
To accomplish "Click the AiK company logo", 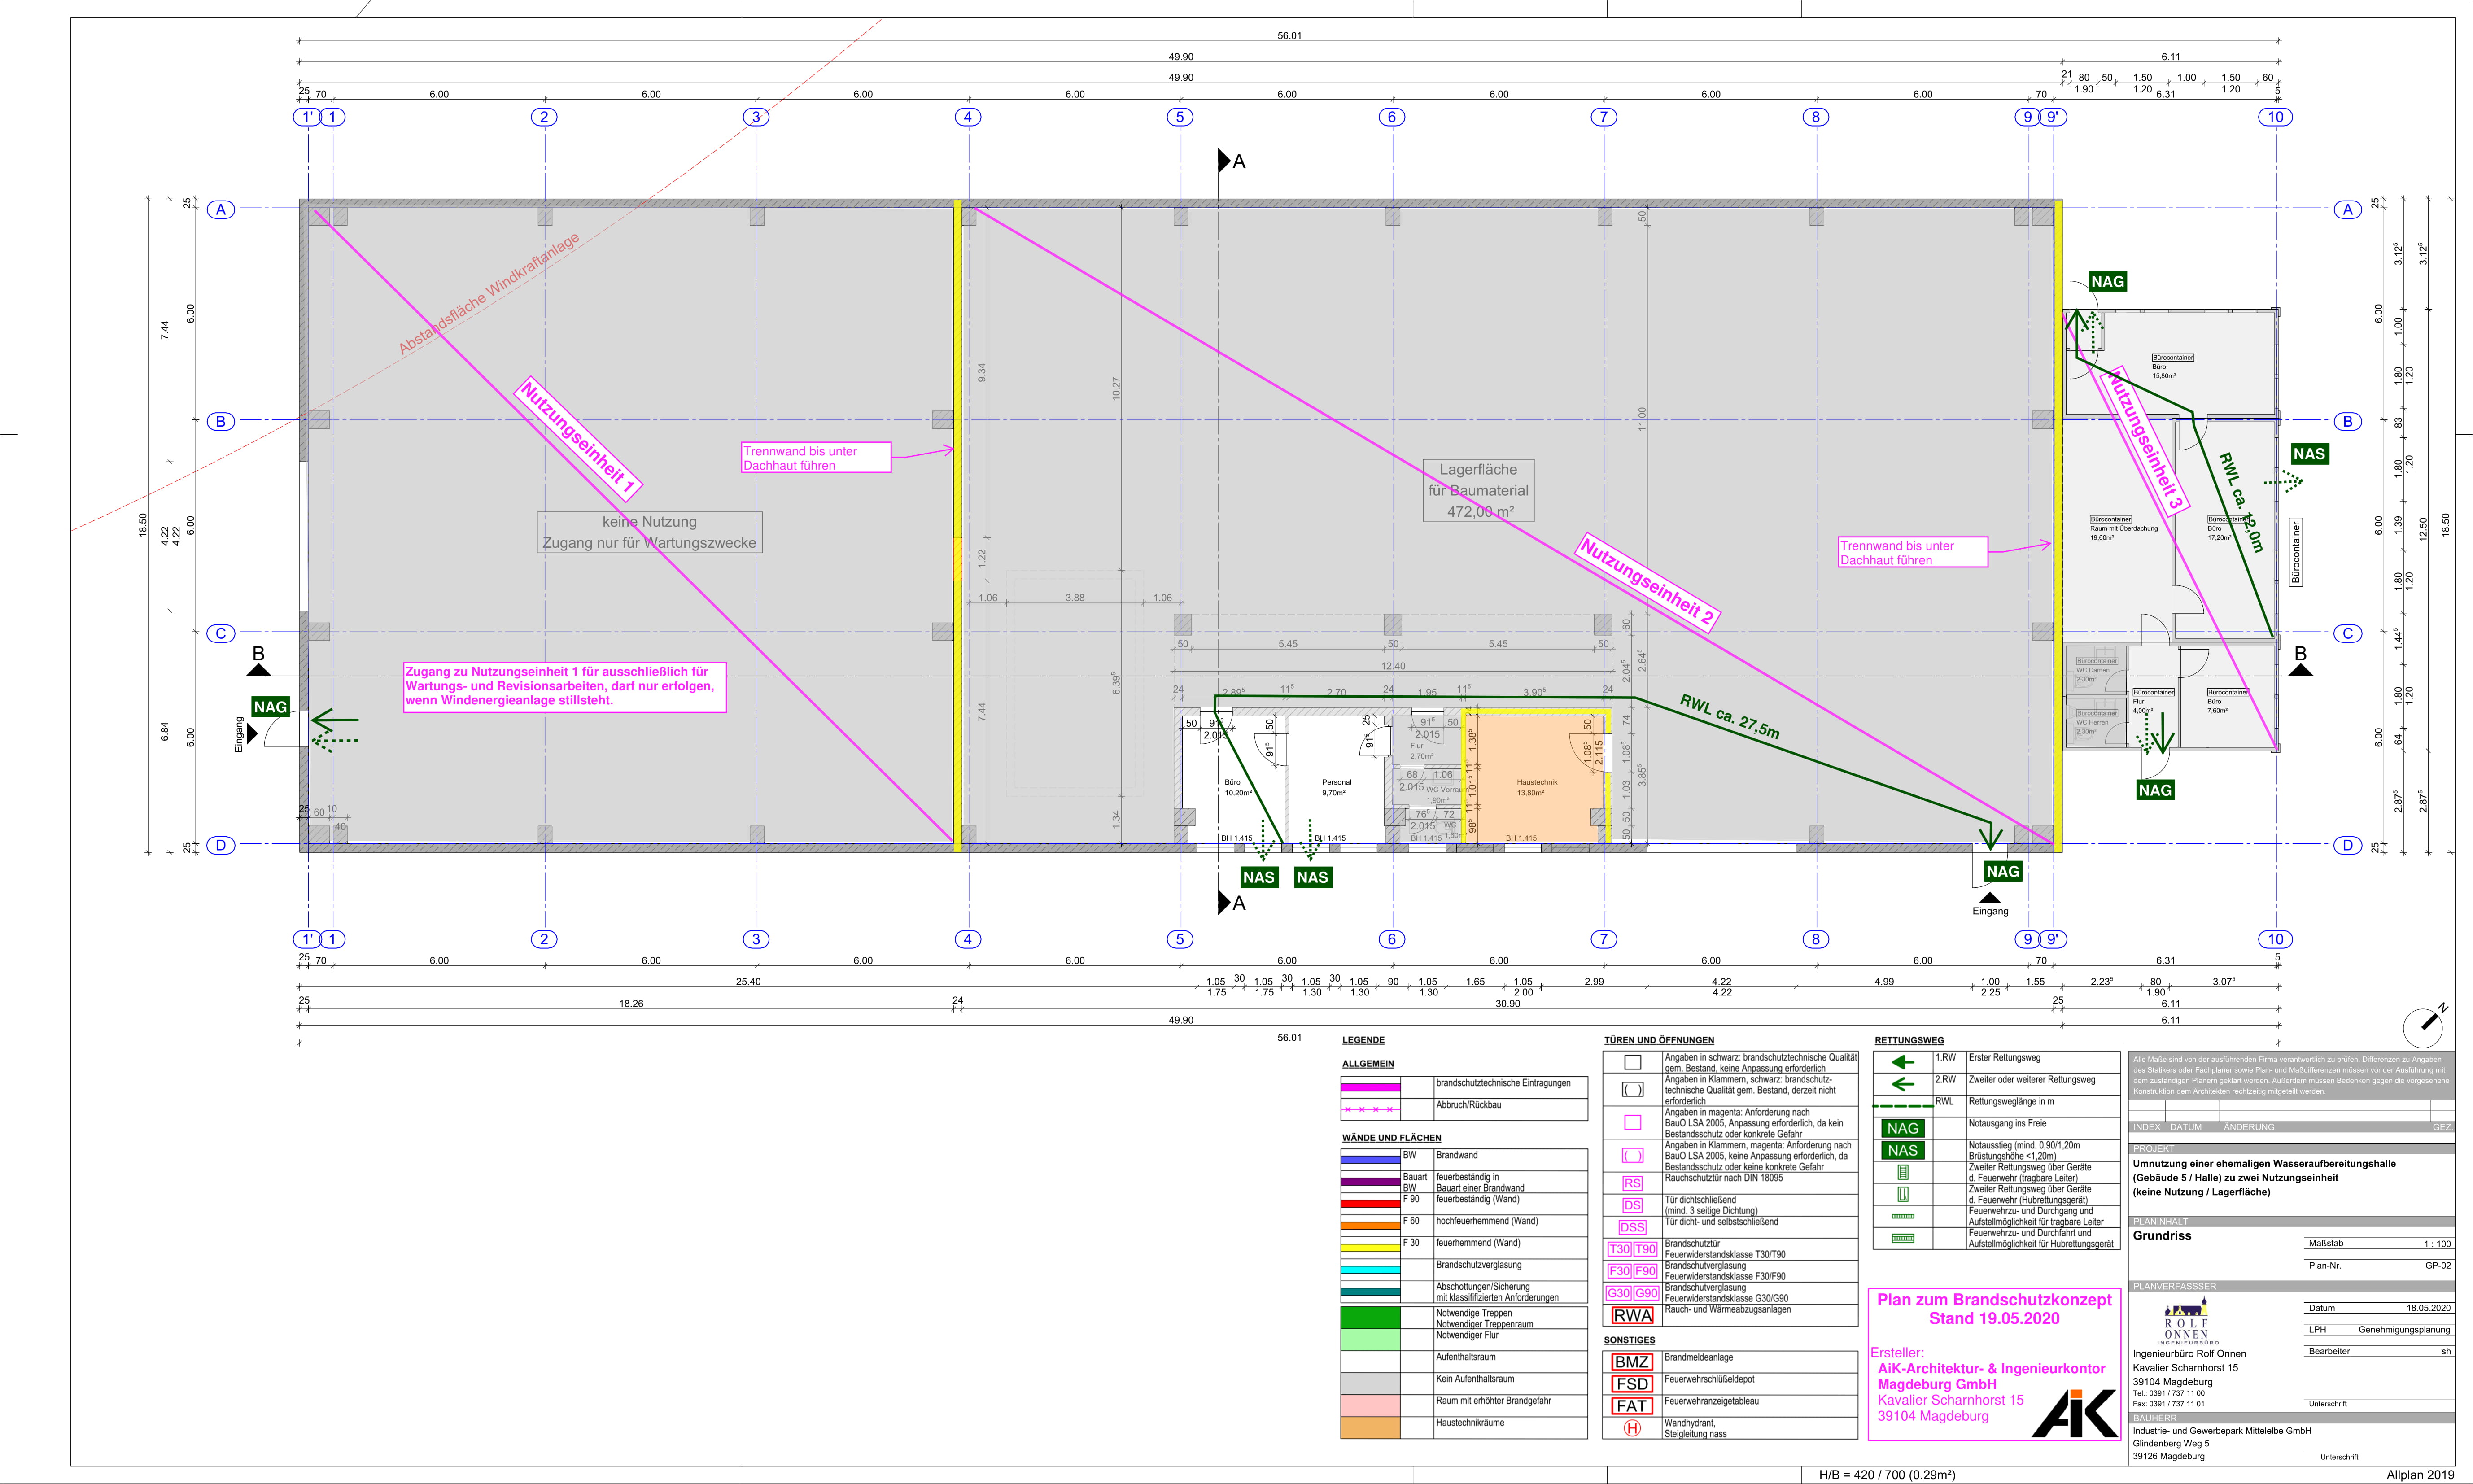I will [x=2074, y=1414].
